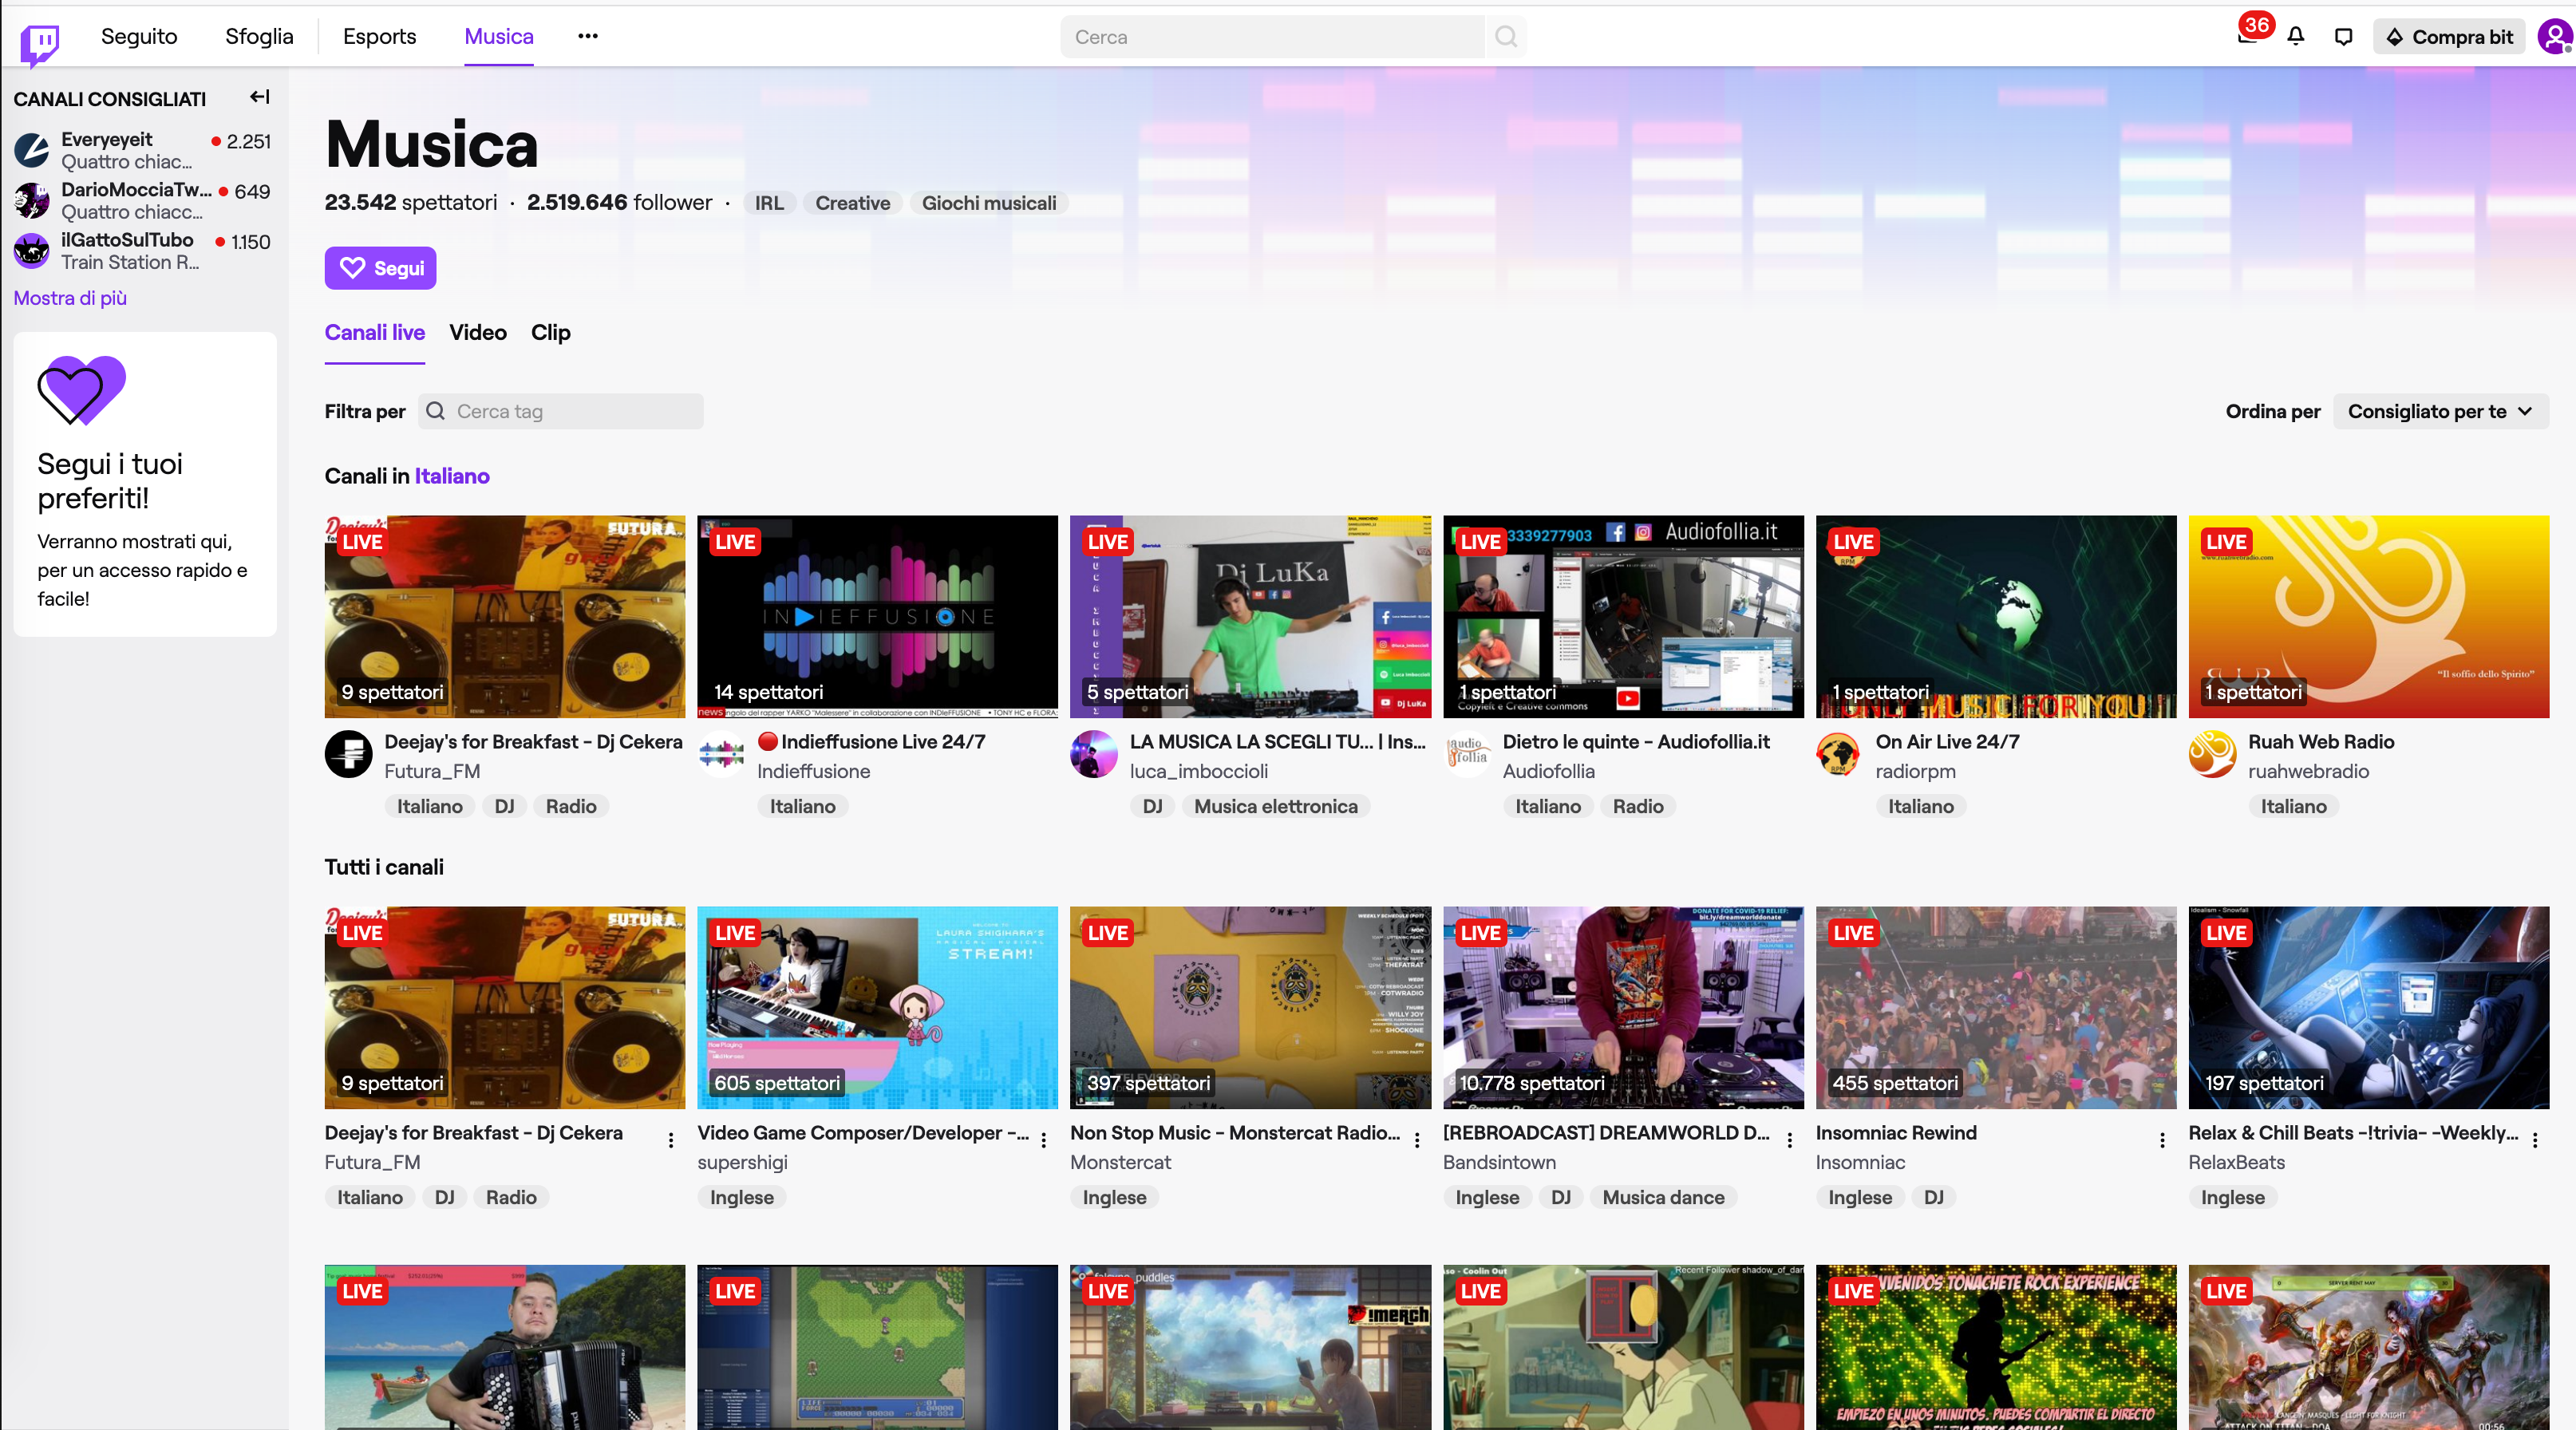
Task: Select the Musica navigation tab
Action: [x=499, y=36]
